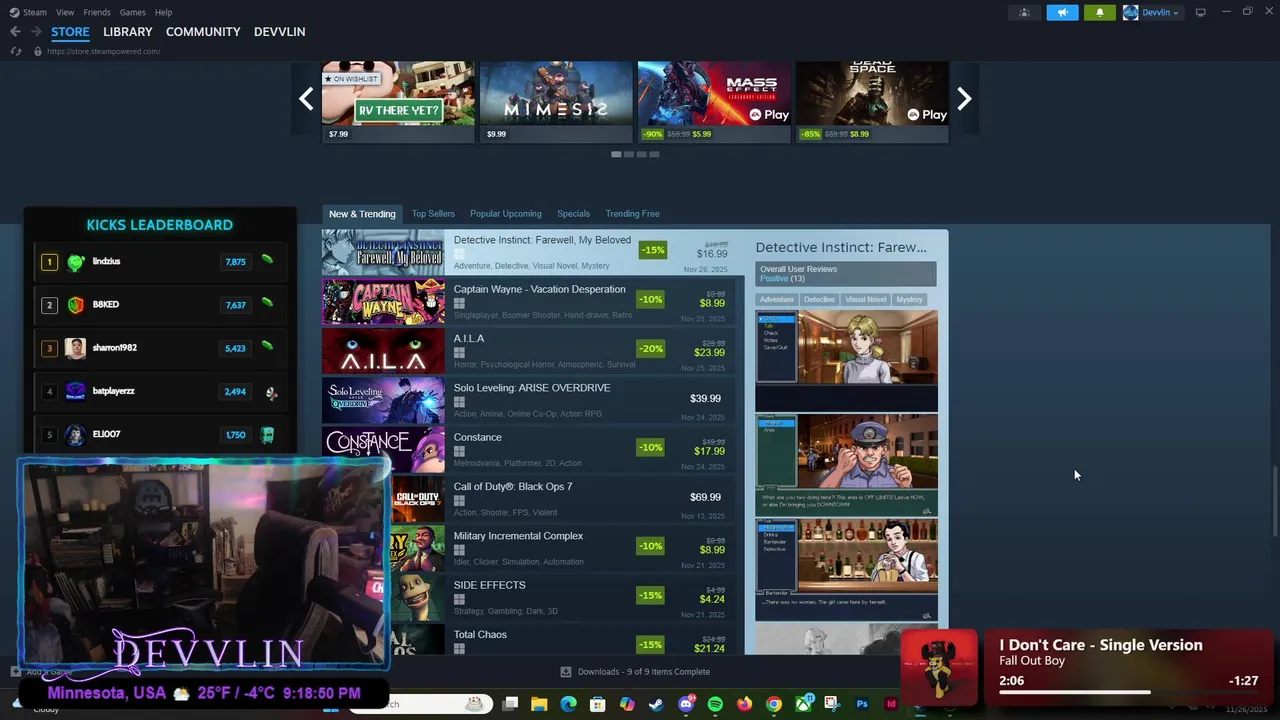Switch Steam to Big Picture mode
The width and height of the screenshot is (1280, 720).
pos(1200,12)
